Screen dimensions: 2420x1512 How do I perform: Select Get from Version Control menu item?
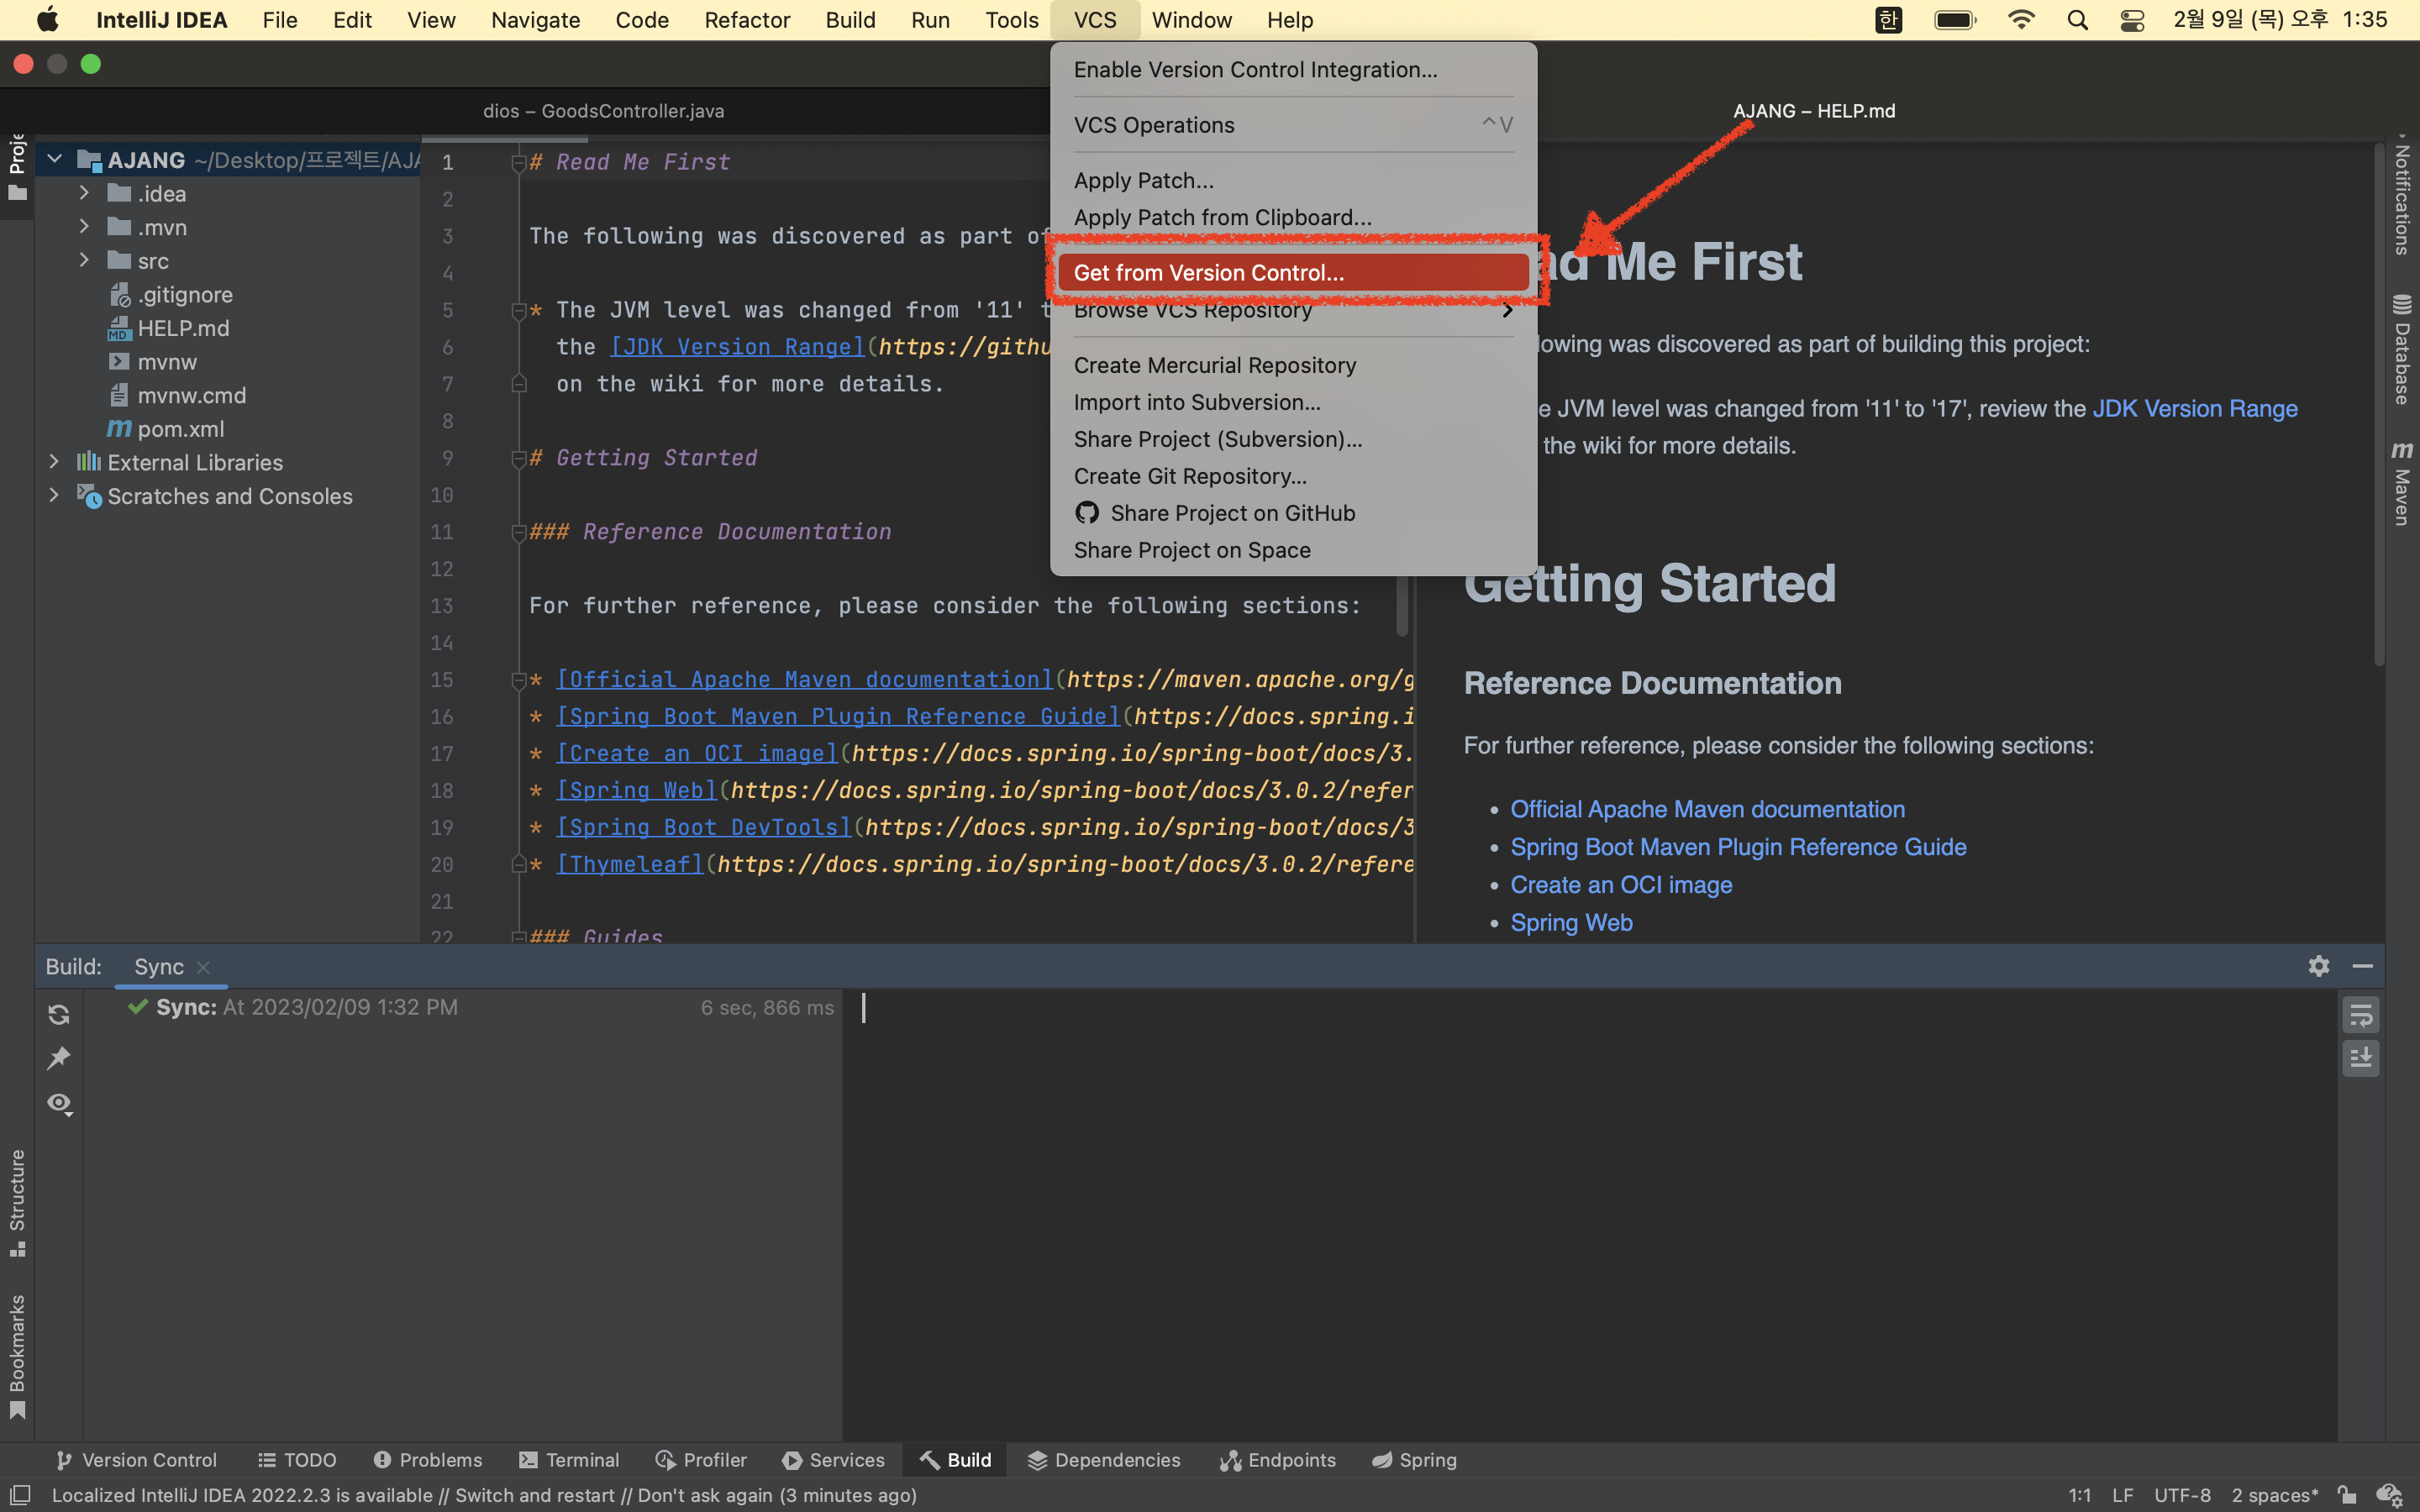(x=1293, y=272)
